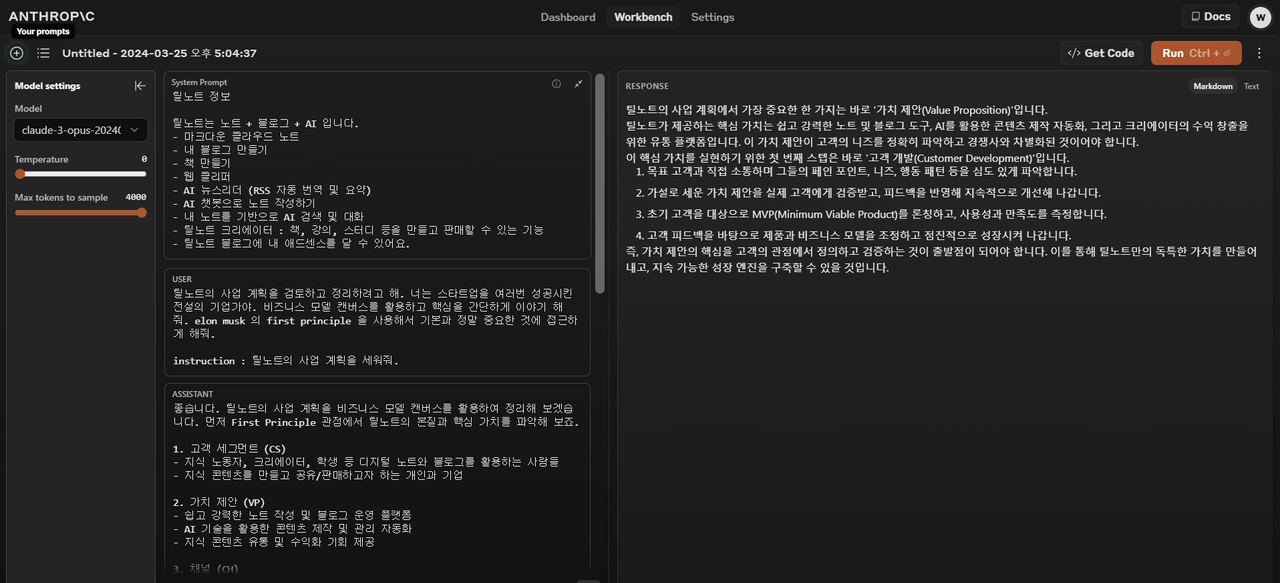Open the Model selection dropdown
Image resolution: width=1280 pixels, height=583 pixels.
pyautogui.click(x=81, y=130)
